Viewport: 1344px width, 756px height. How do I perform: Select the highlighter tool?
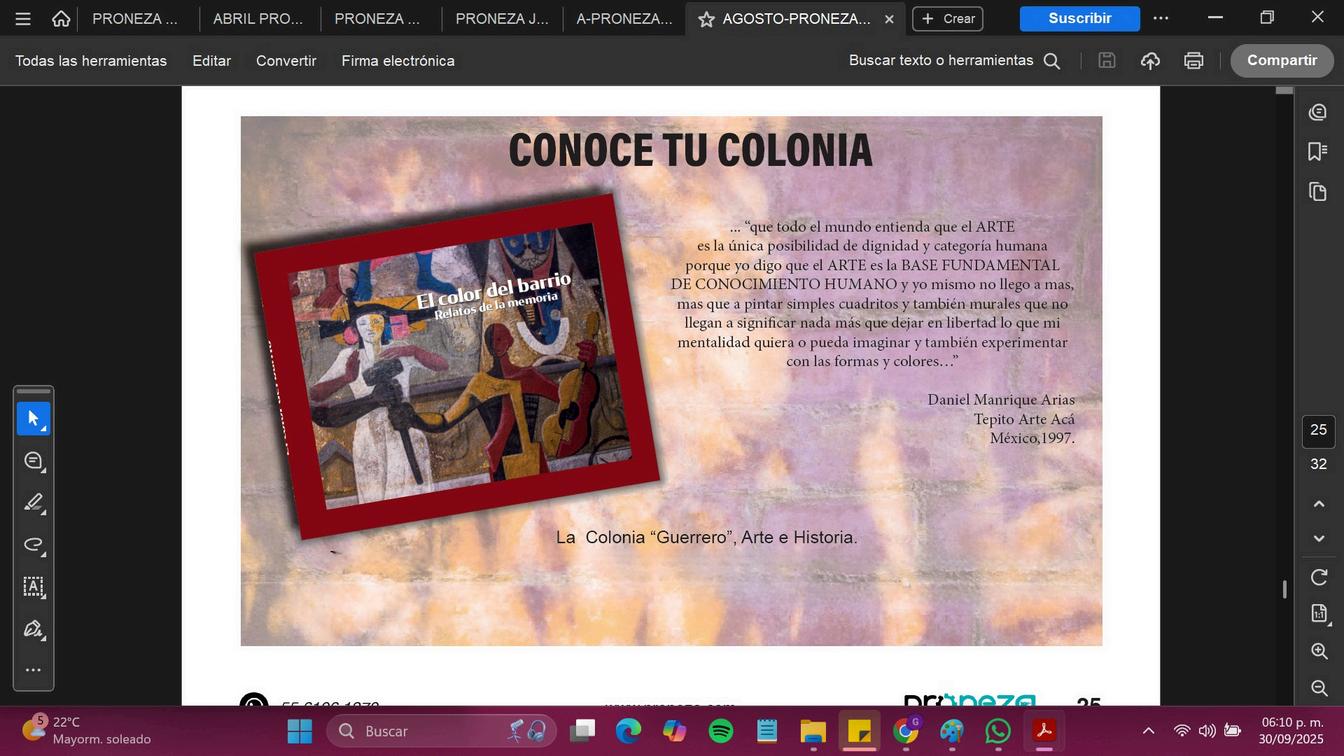click(x=33, y=503)
